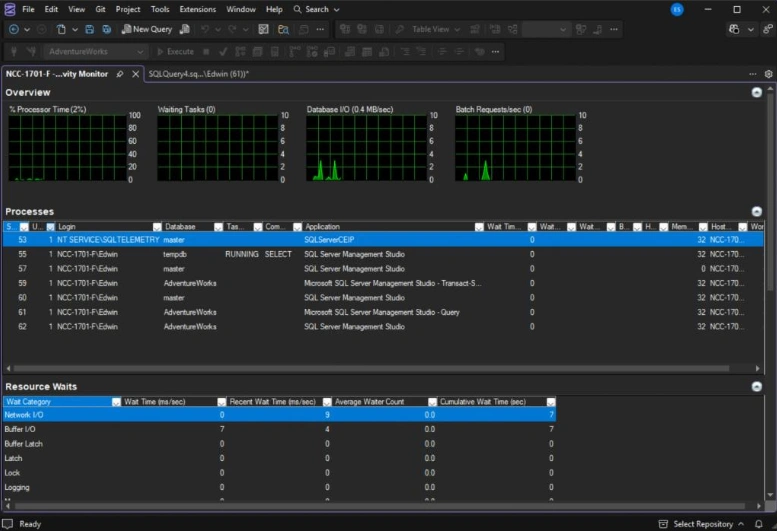The image size is (777, 531).
Task: Click the Redo arrow icon
Action: pyautogui.click(x=232, y=29)
